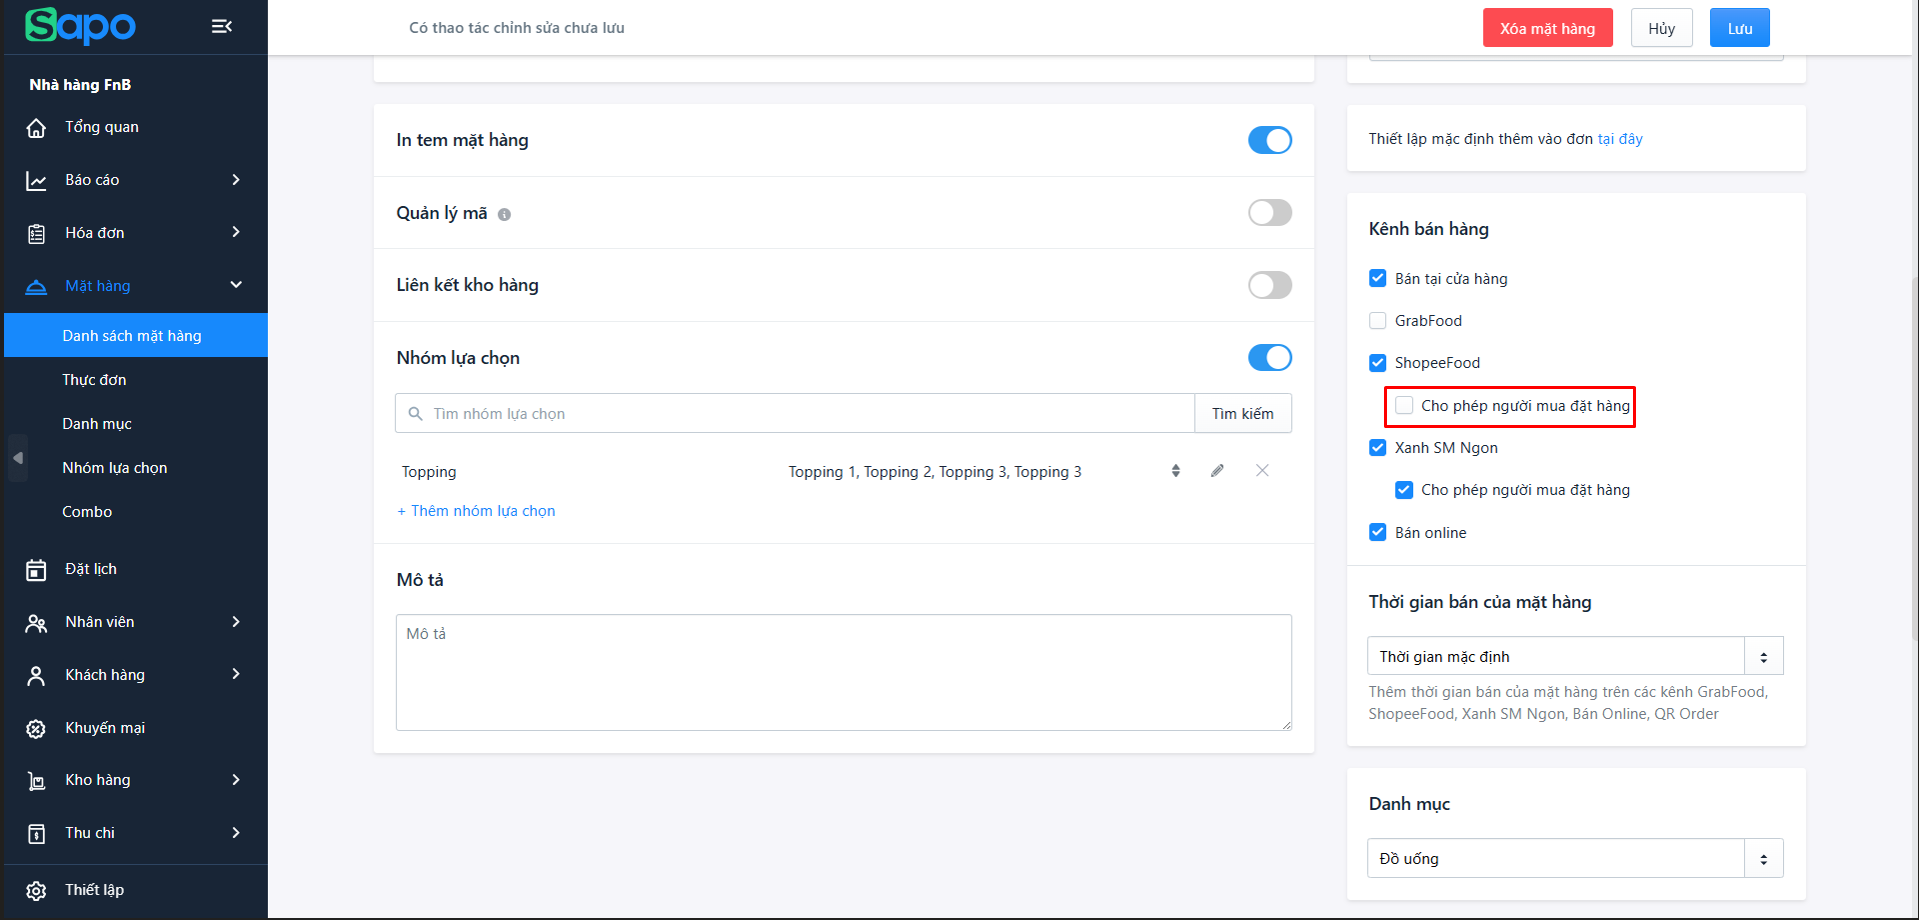Enable the Liên kết kho hàng switch
Screen dimensions: 1919x920
point(1269,285)
